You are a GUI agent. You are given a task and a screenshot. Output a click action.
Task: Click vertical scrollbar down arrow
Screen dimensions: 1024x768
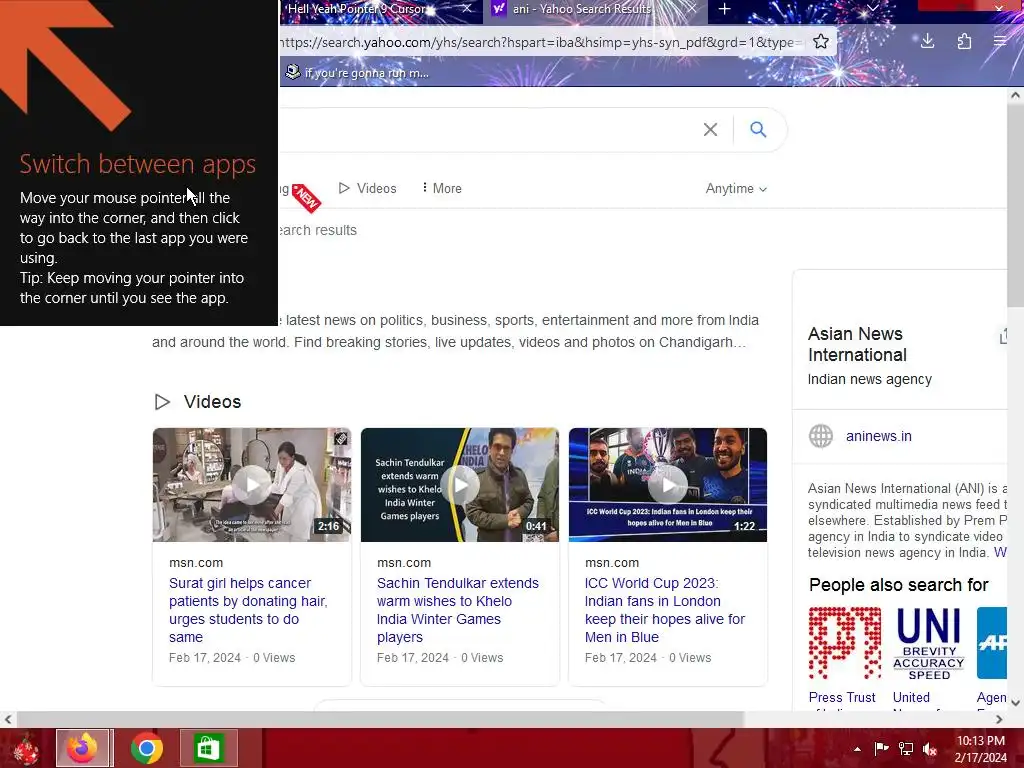click(1015, 703)
